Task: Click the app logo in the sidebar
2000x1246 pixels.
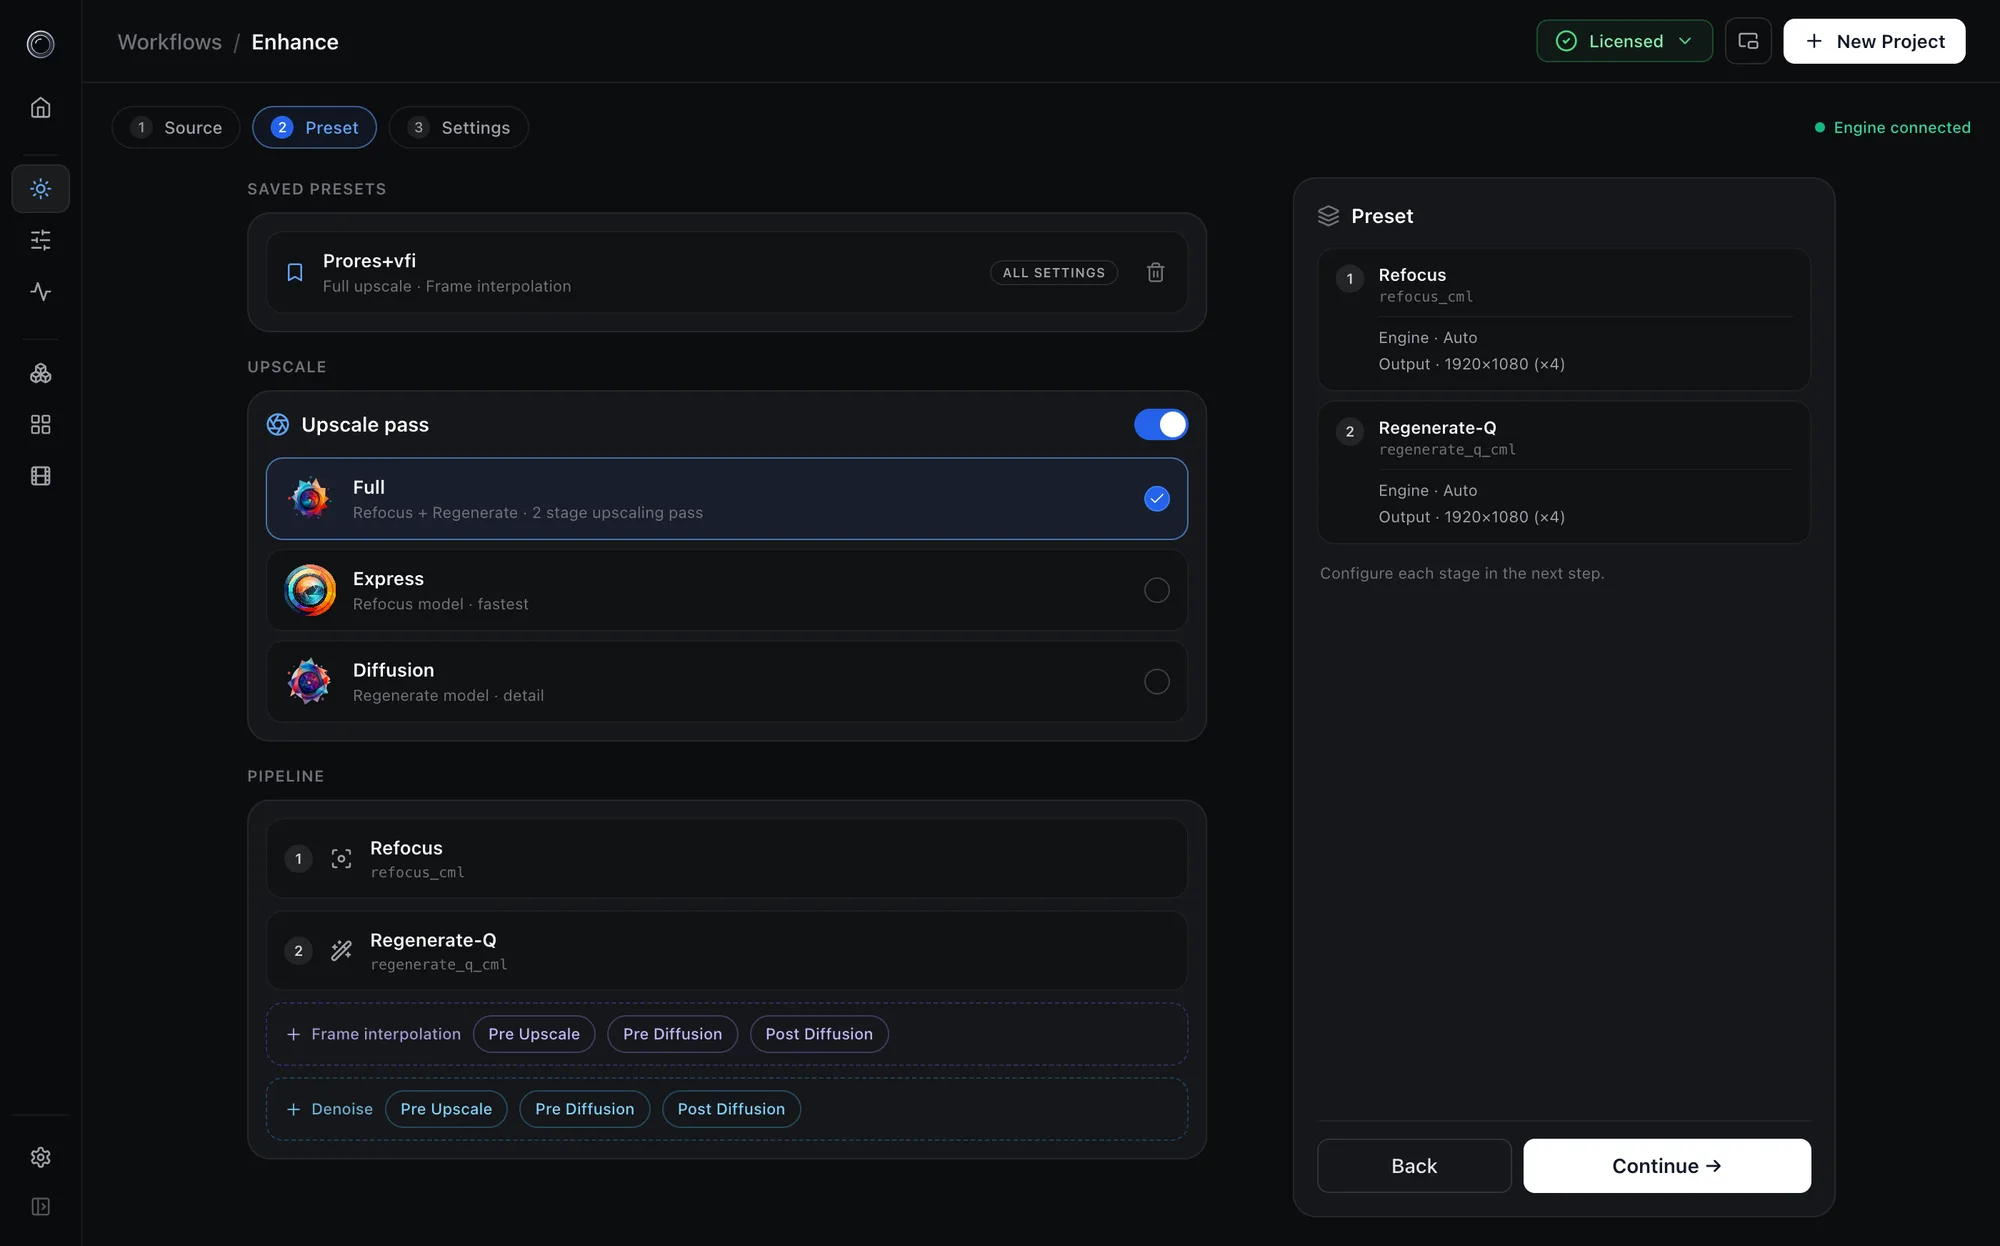Action: (x=40, y=43)
